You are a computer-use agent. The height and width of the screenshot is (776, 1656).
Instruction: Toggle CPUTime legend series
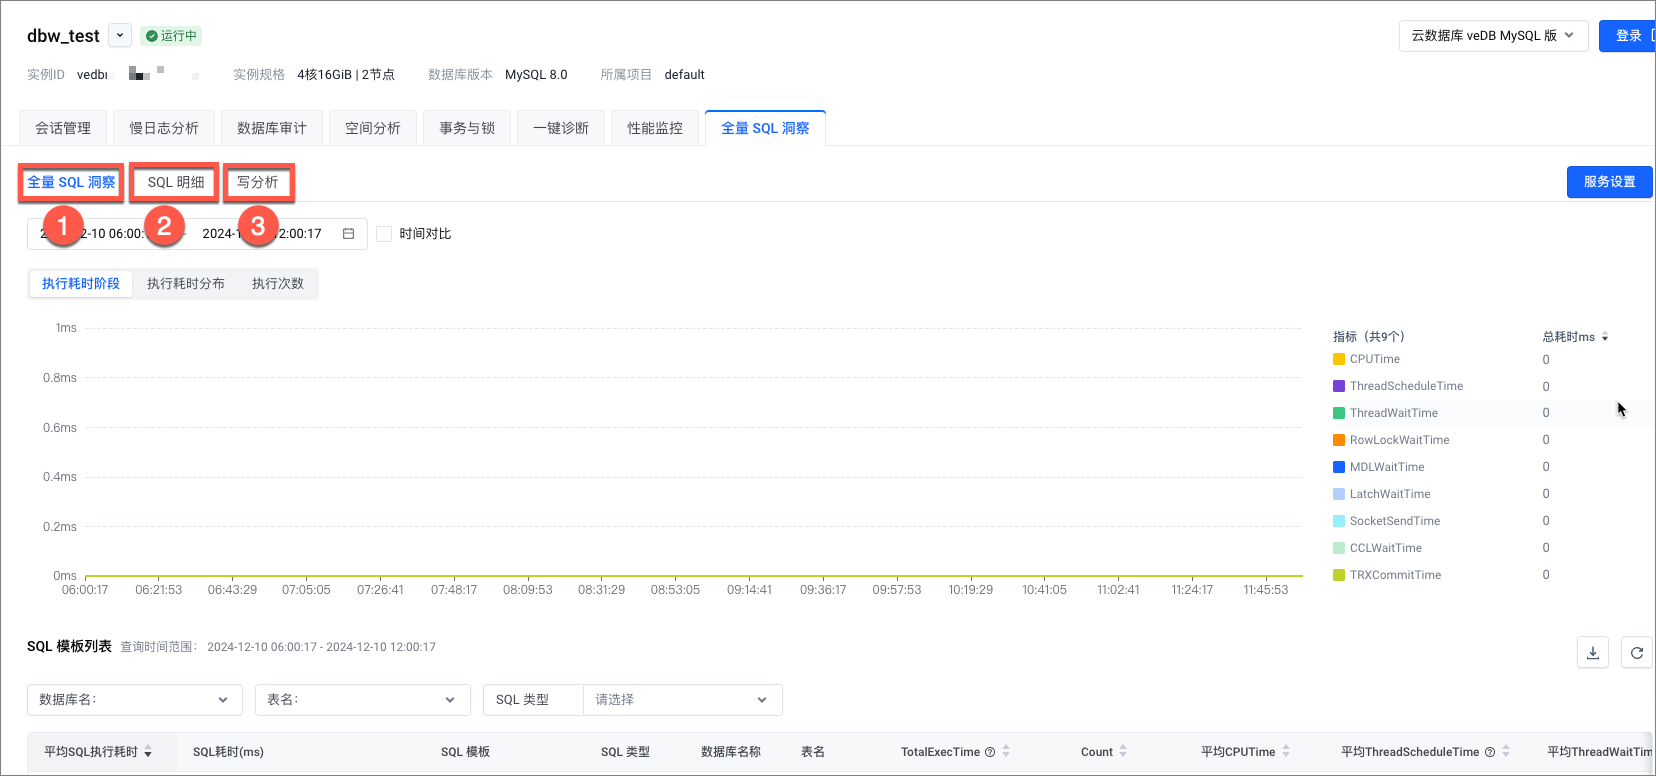pyautogui.click(x=1366, y=359)
